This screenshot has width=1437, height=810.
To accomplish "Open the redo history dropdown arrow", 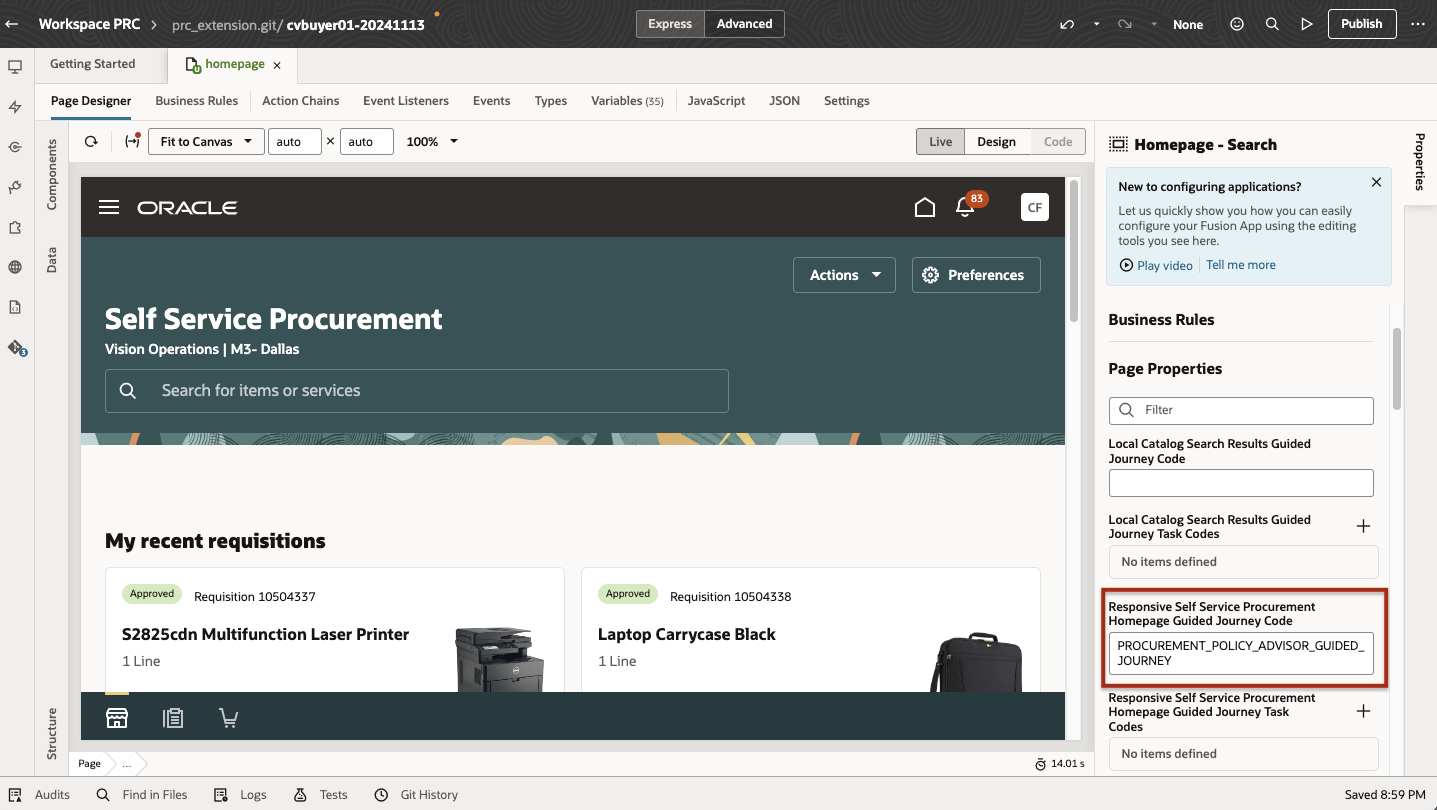I will click(1154, 24).
